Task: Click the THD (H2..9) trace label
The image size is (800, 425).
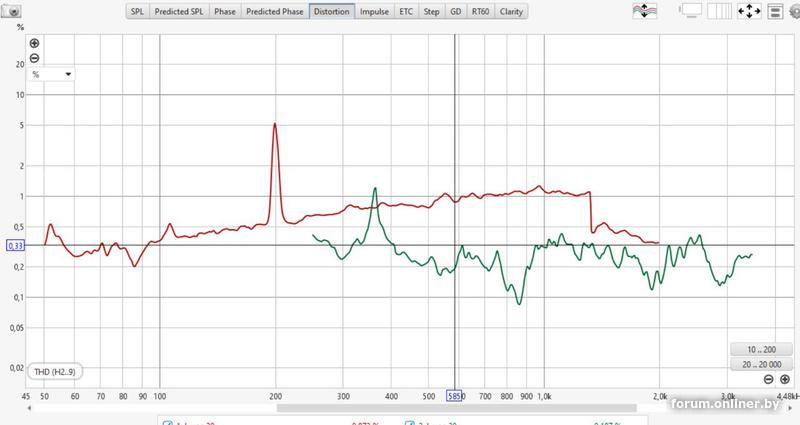Action: [x=55, y=372]
